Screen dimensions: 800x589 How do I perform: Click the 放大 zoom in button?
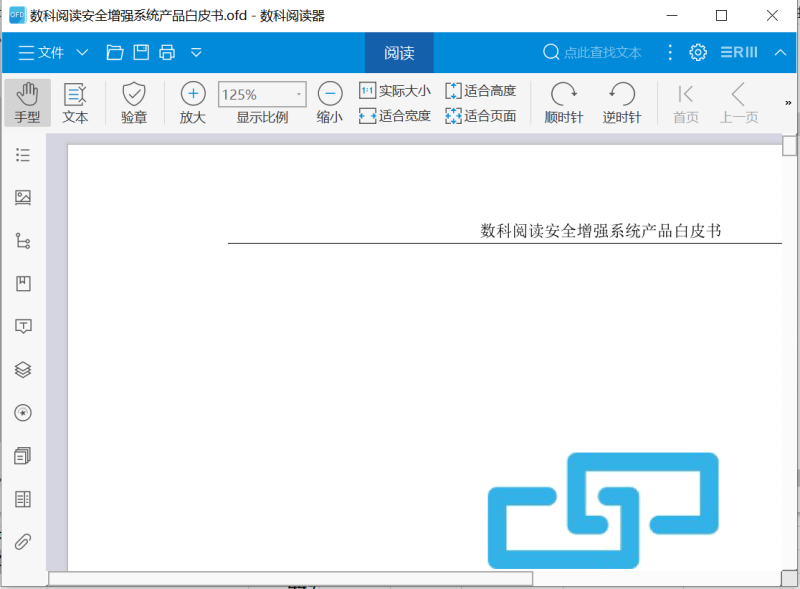(193, 103)
